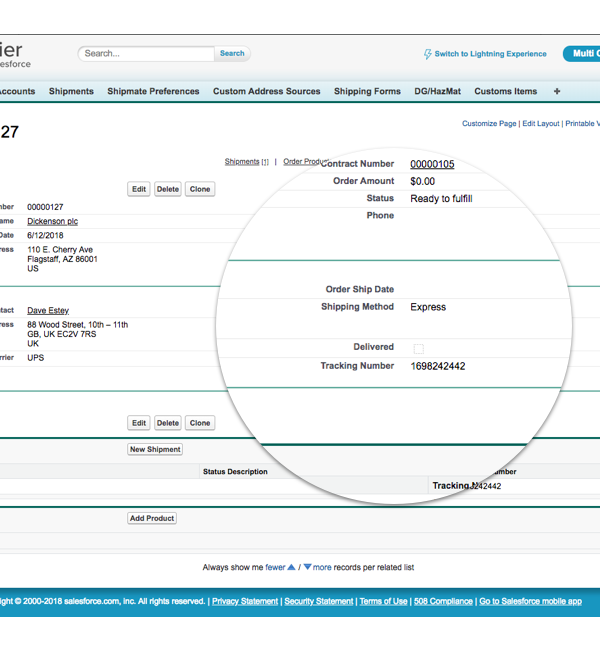Open the Customize Page link
600x650 pixels.
[x=489, y=124]
